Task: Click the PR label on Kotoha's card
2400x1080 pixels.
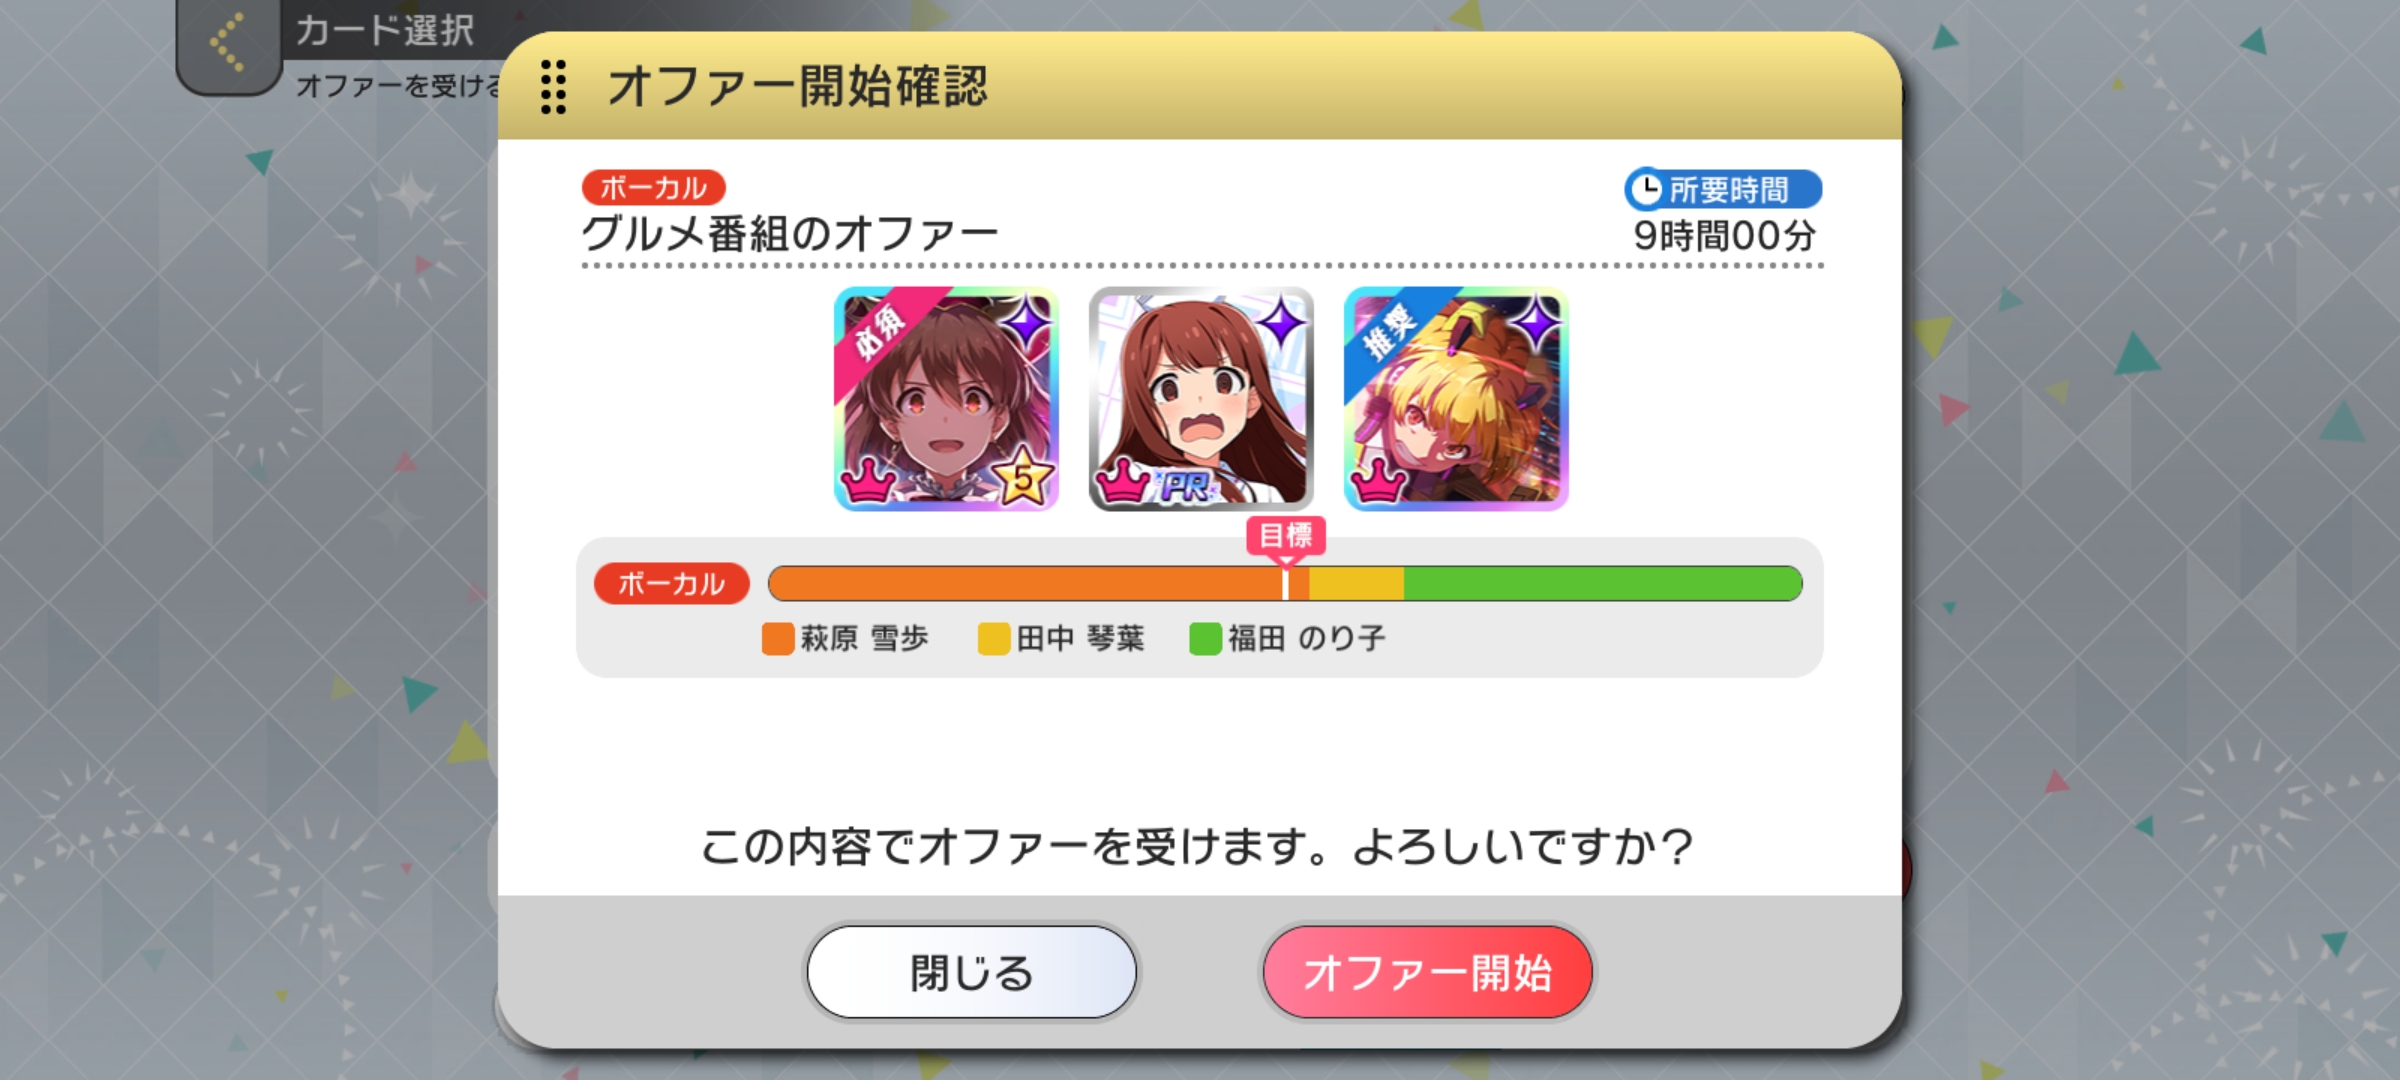Action: 1186,486
